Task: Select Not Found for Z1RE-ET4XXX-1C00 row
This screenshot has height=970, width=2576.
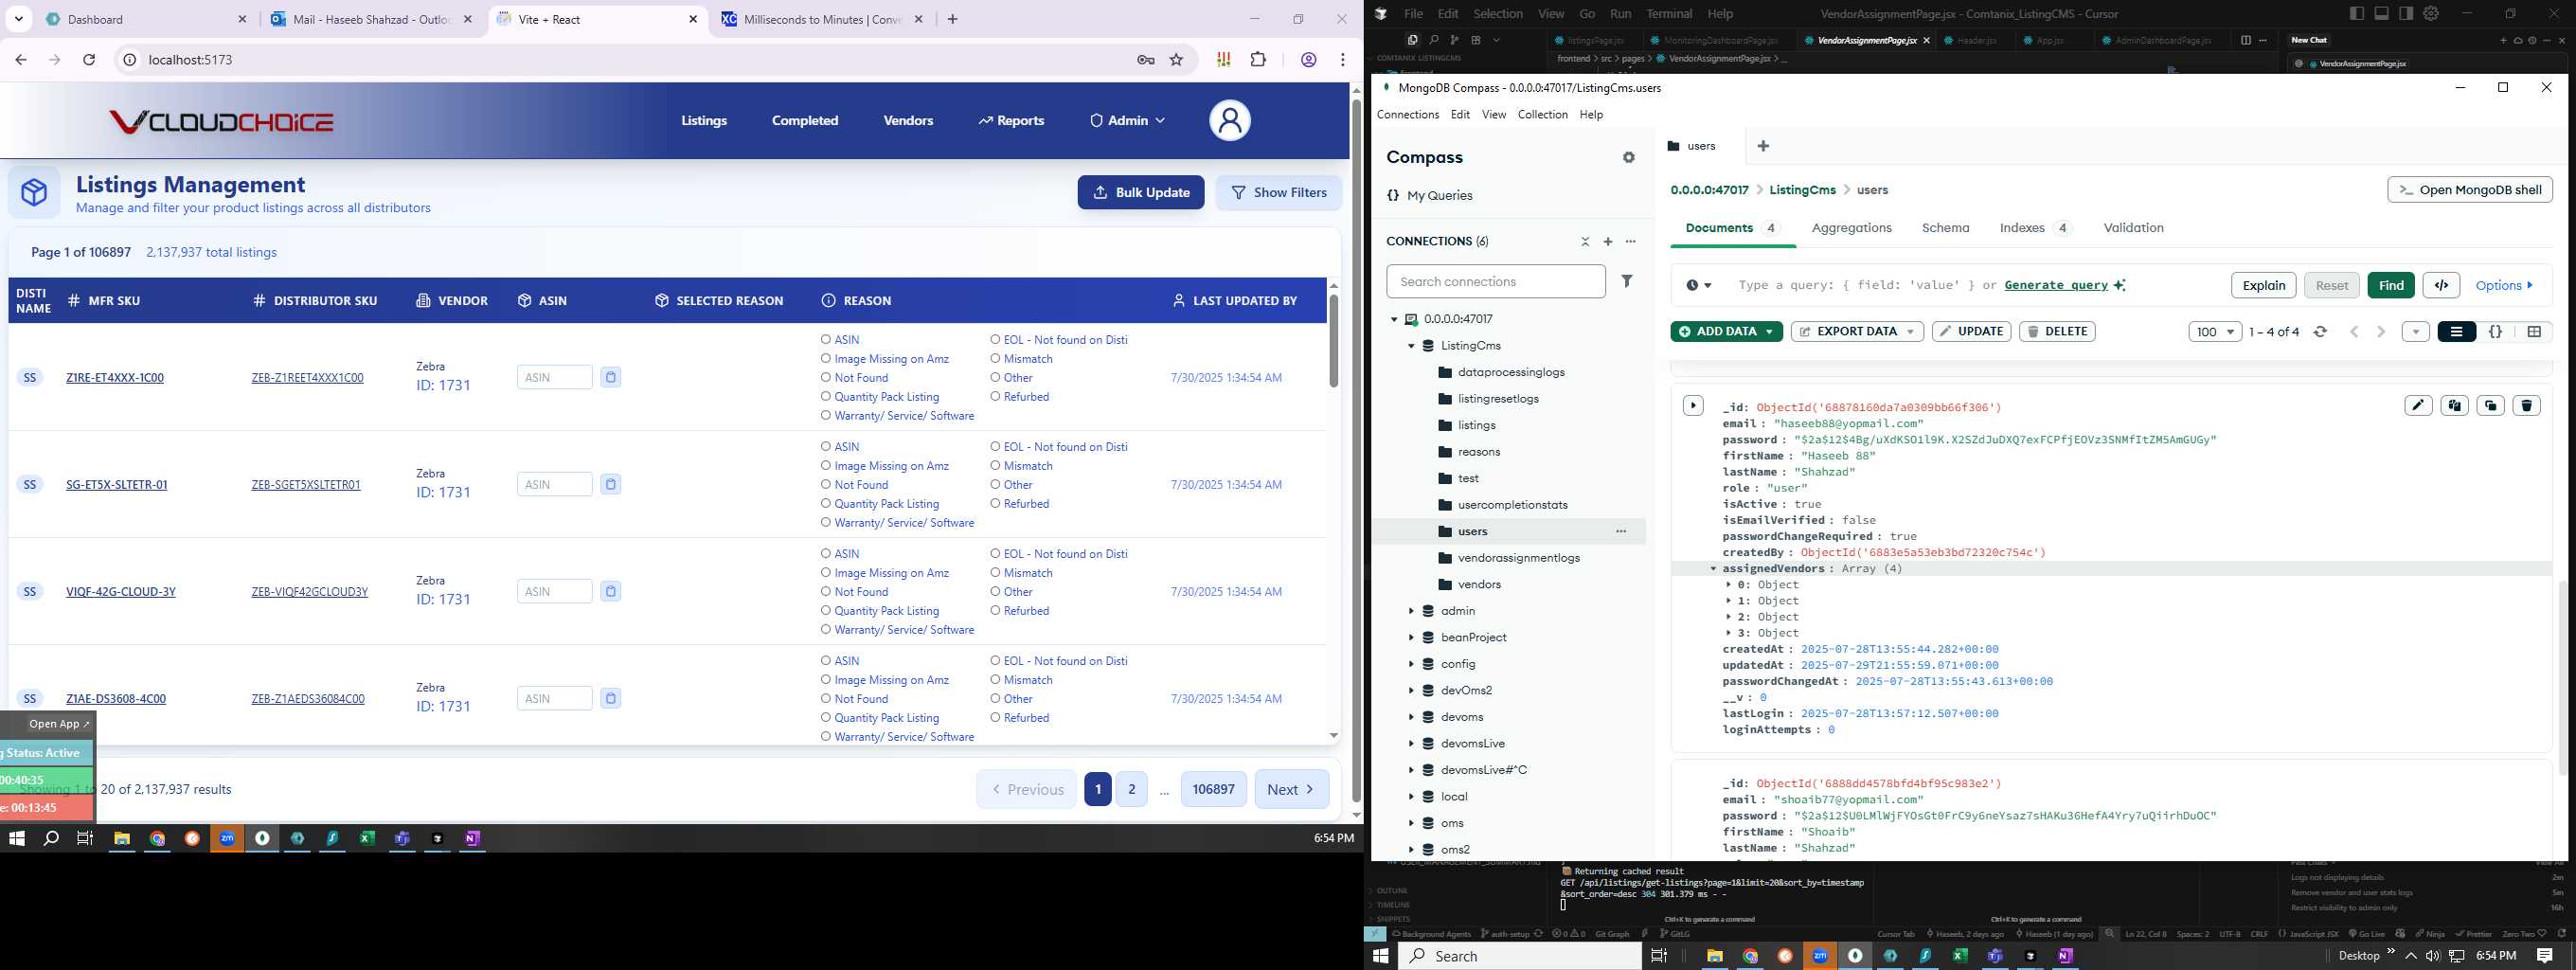Action: [x=826, y=378]
